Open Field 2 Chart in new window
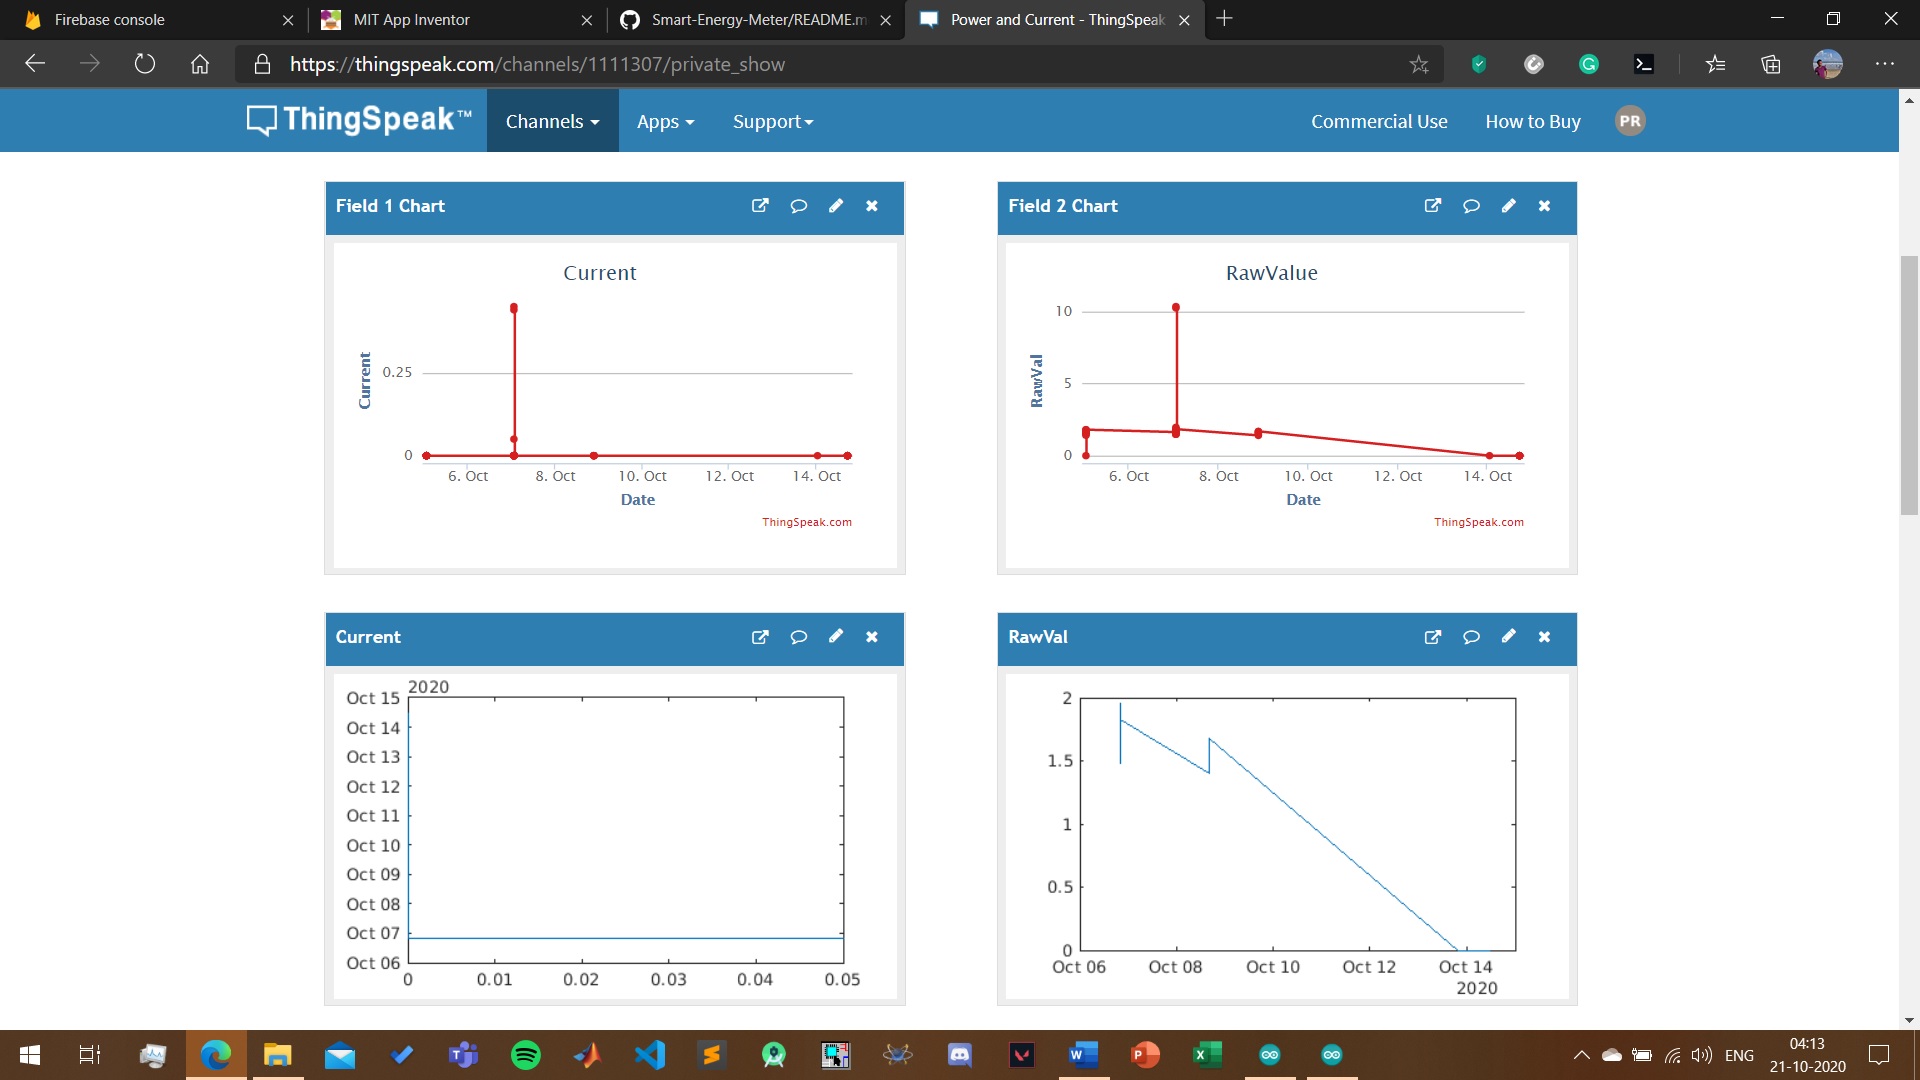Image resolution: width=1920 pixels, height=1080 pixels. click(1432, 206)
